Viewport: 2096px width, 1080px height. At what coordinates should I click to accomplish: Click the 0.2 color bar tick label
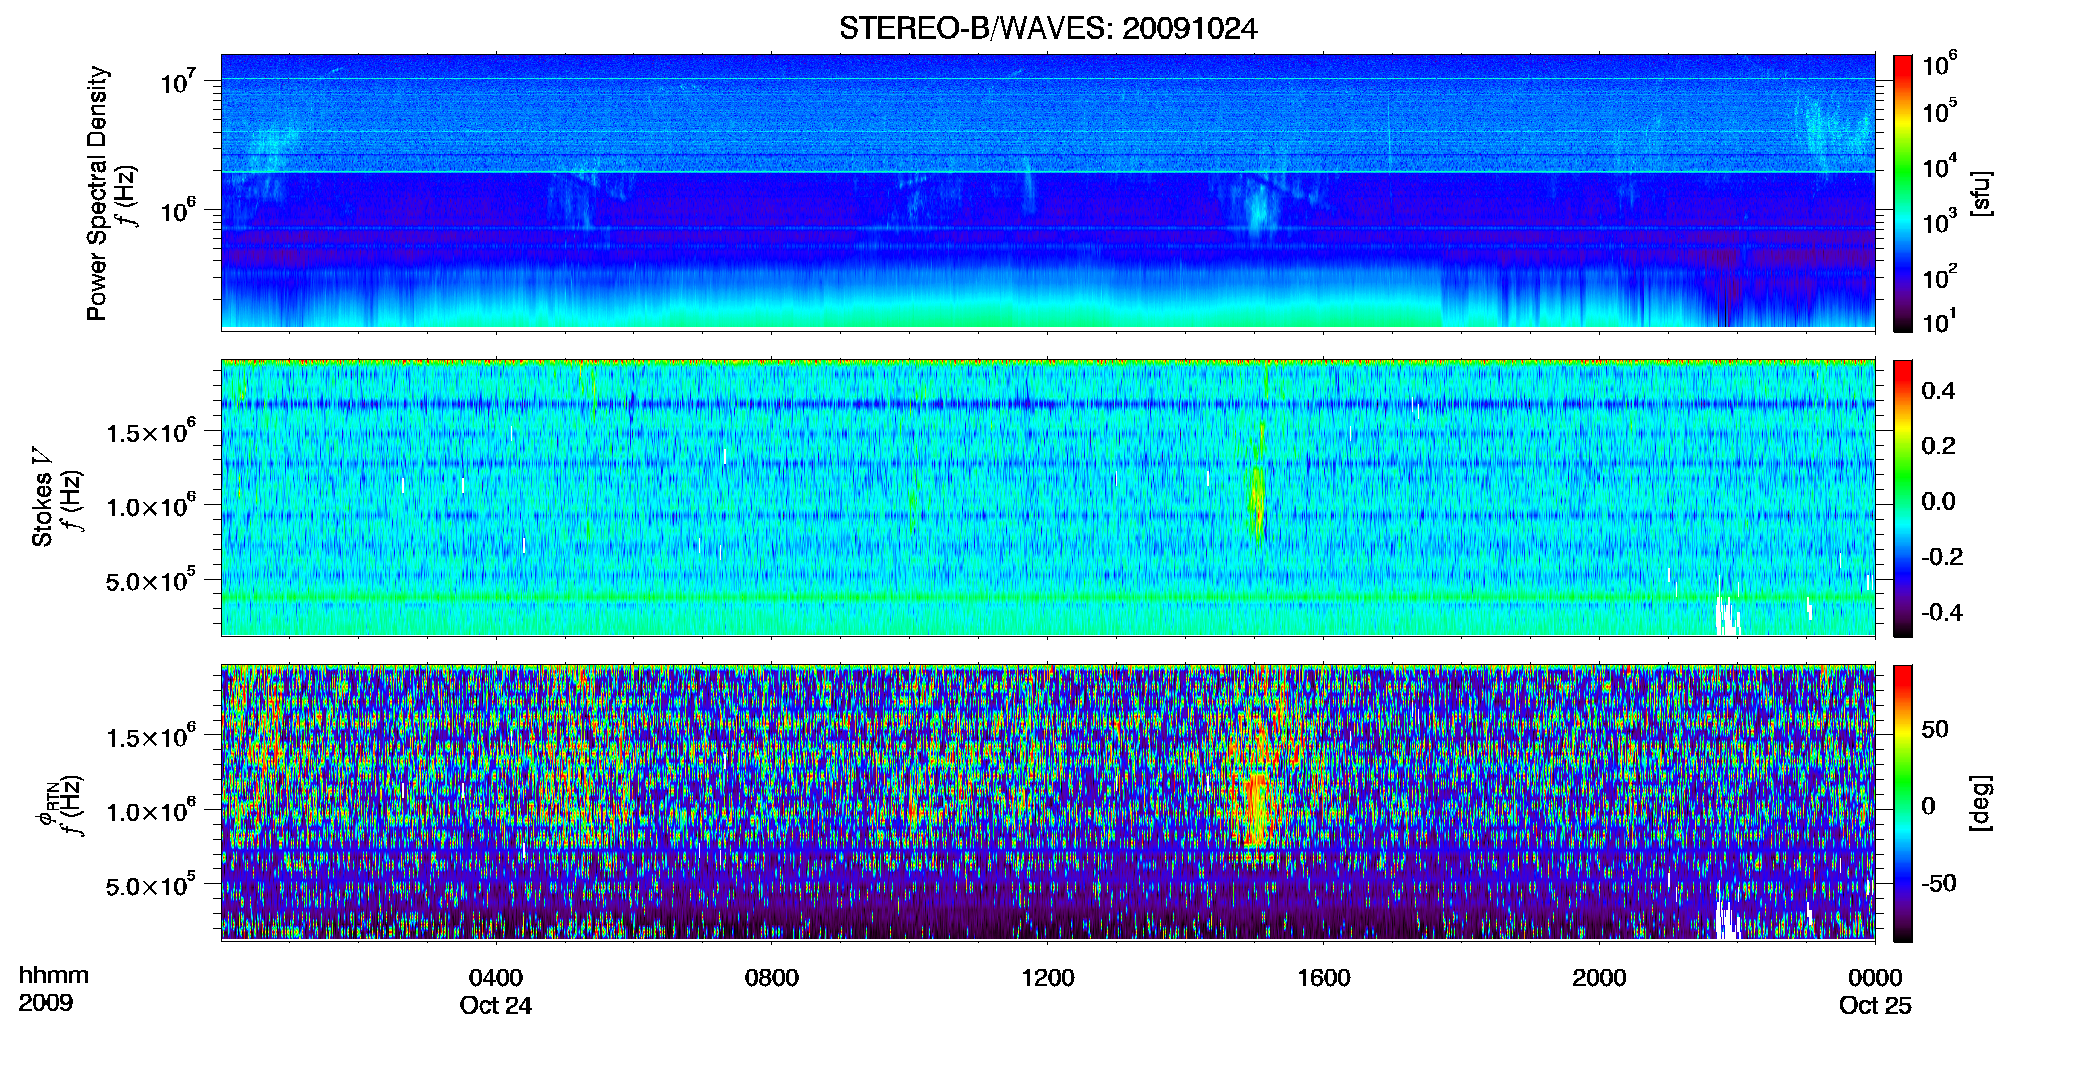[x=1938, y=446]
